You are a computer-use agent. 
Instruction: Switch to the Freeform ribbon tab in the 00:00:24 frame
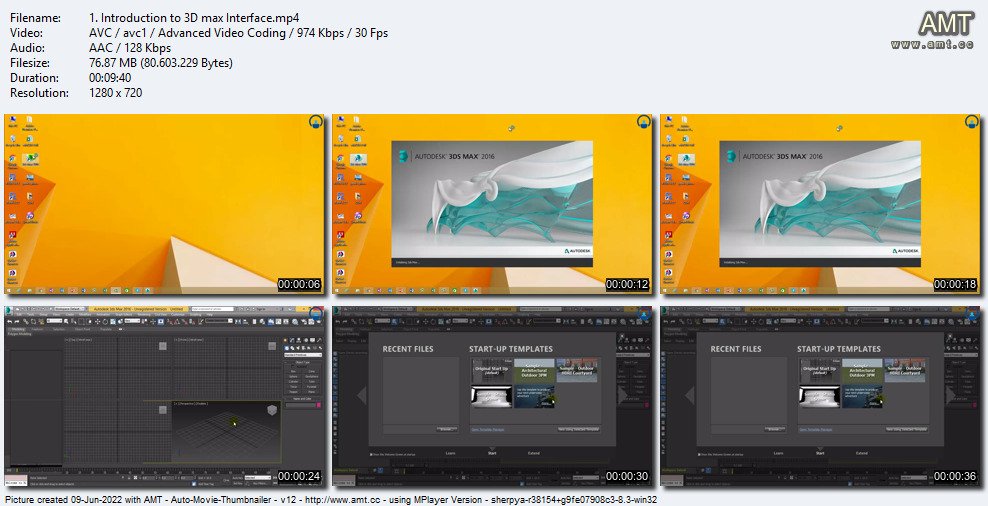click(38, 329)
